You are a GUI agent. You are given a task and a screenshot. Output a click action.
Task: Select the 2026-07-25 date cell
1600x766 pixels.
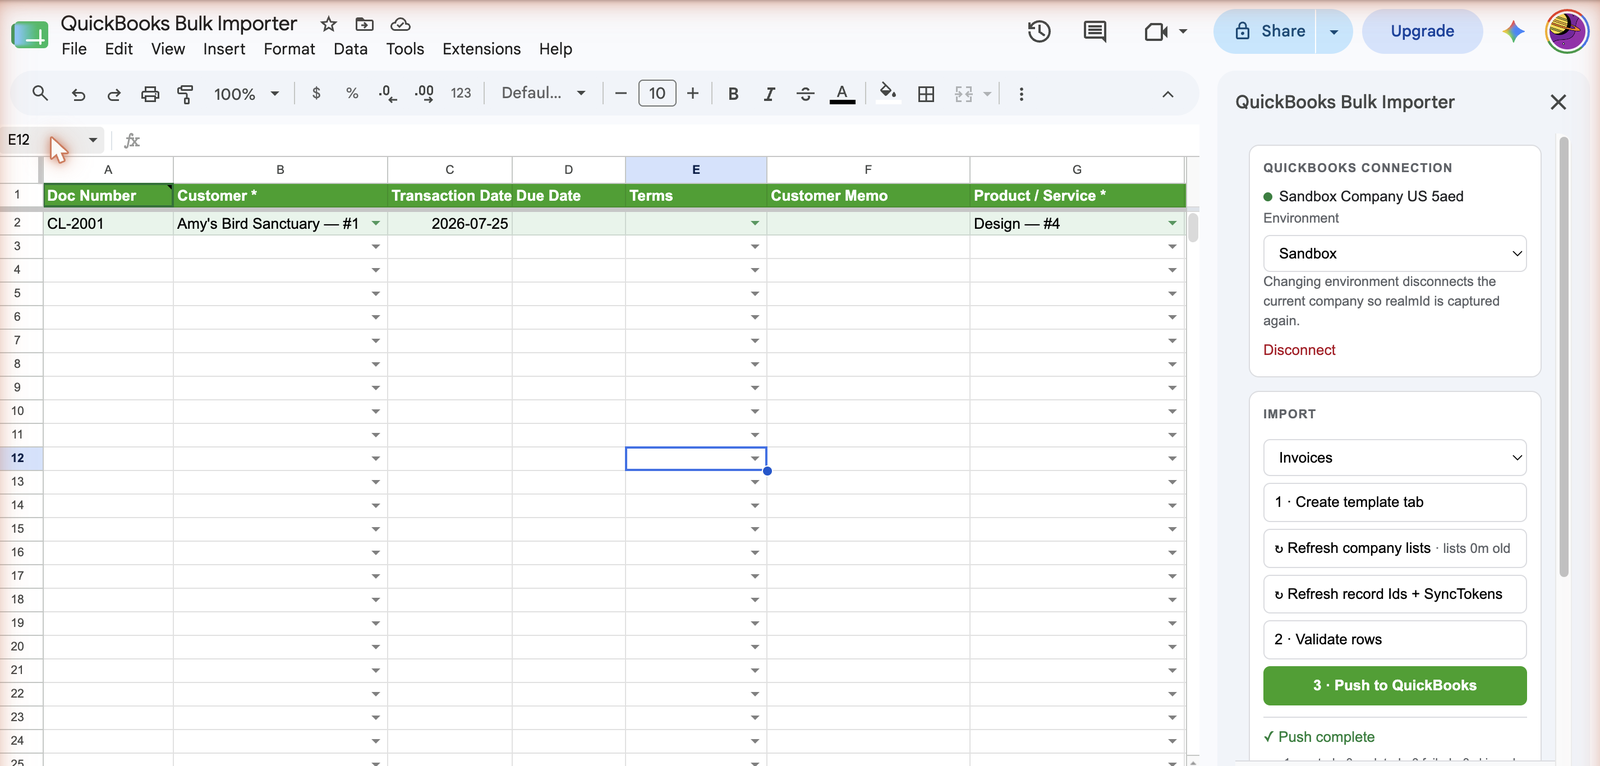click(x=450, y=224)
